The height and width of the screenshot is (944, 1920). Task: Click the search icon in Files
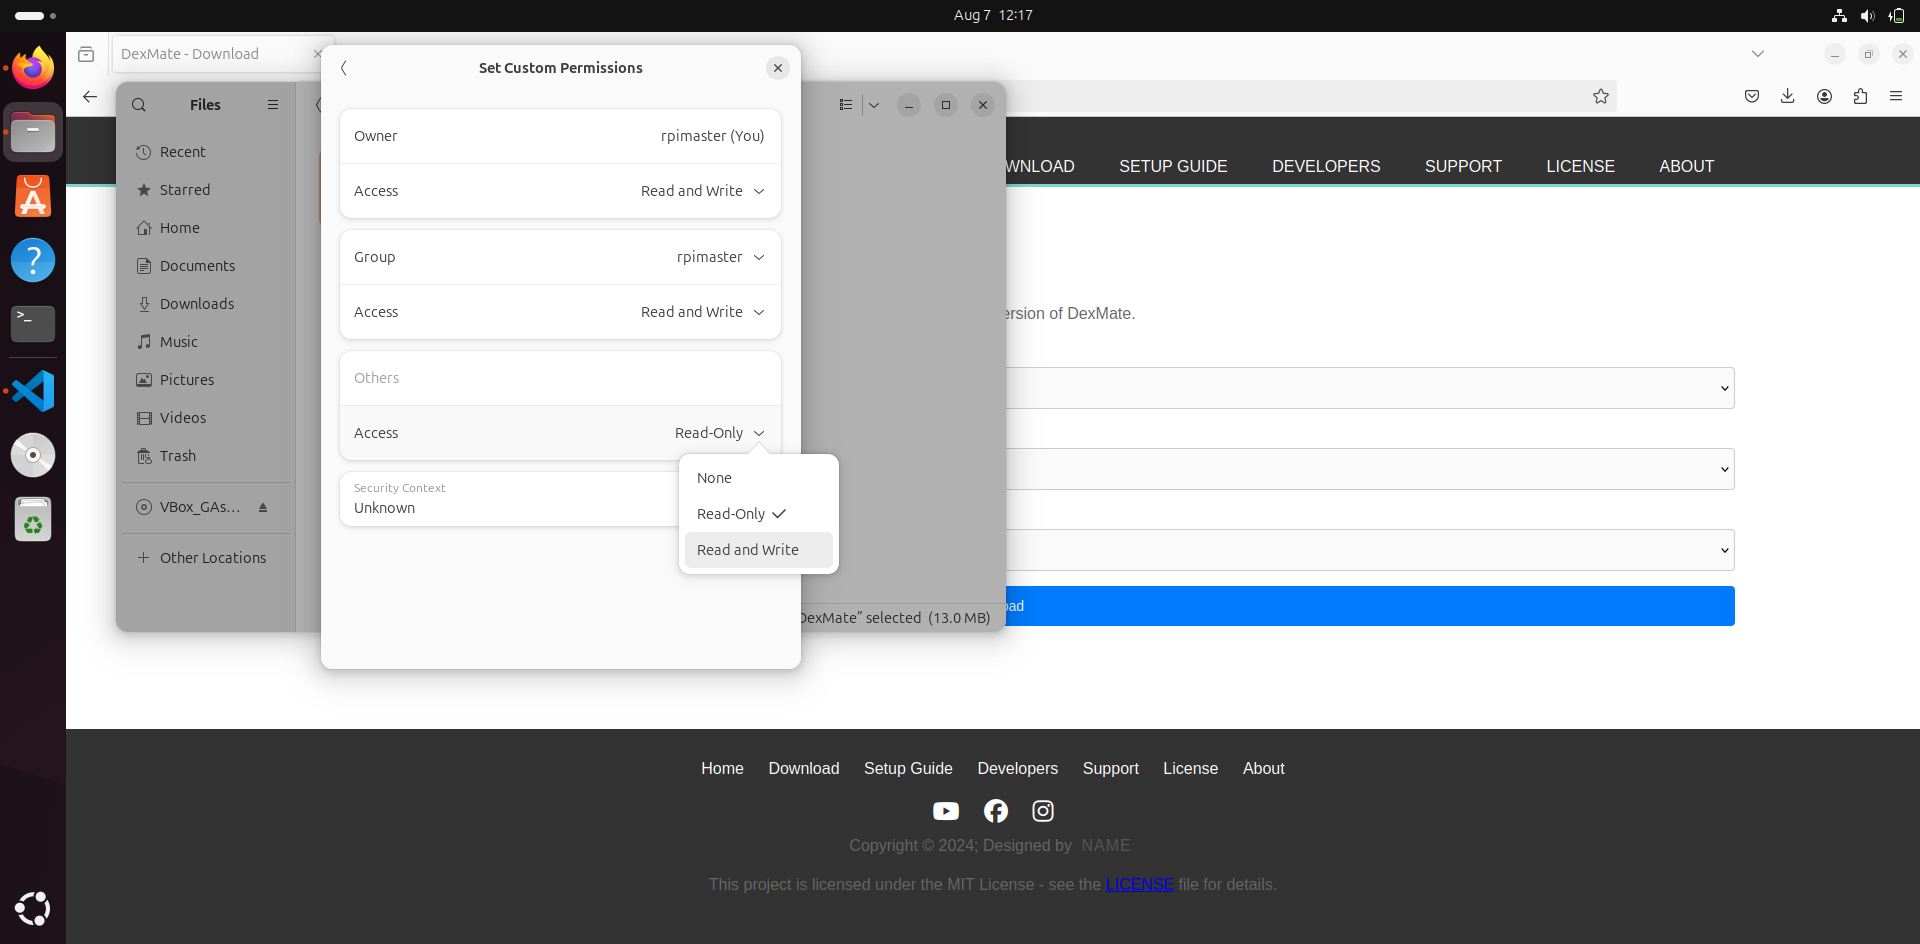click(x=139, y=105)
